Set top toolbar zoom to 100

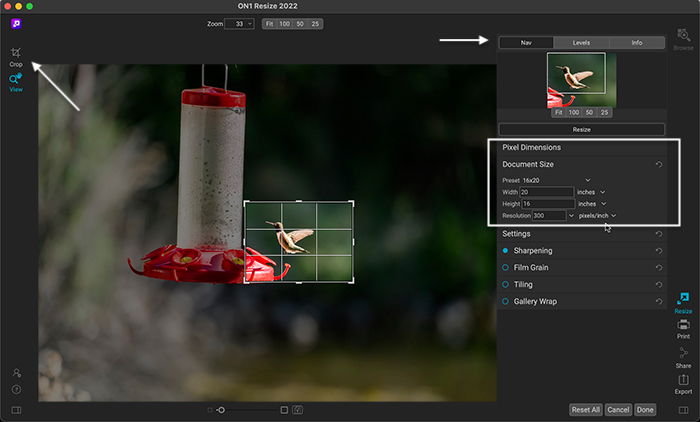point(284,24)
